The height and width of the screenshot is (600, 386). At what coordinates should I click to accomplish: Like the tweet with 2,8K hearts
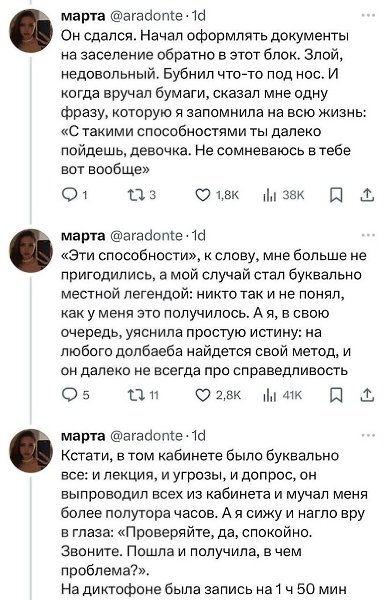point(218,395)
